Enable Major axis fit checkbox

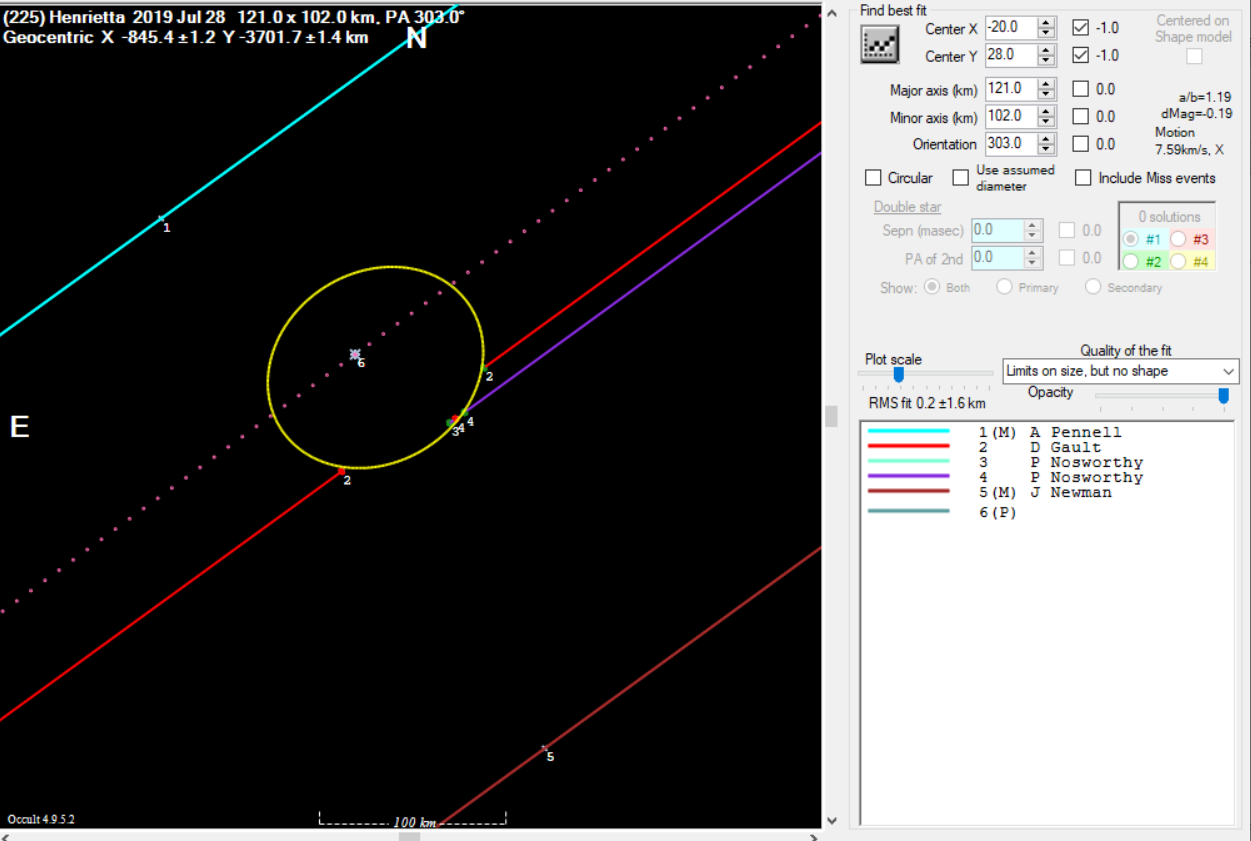[1081, 89]
